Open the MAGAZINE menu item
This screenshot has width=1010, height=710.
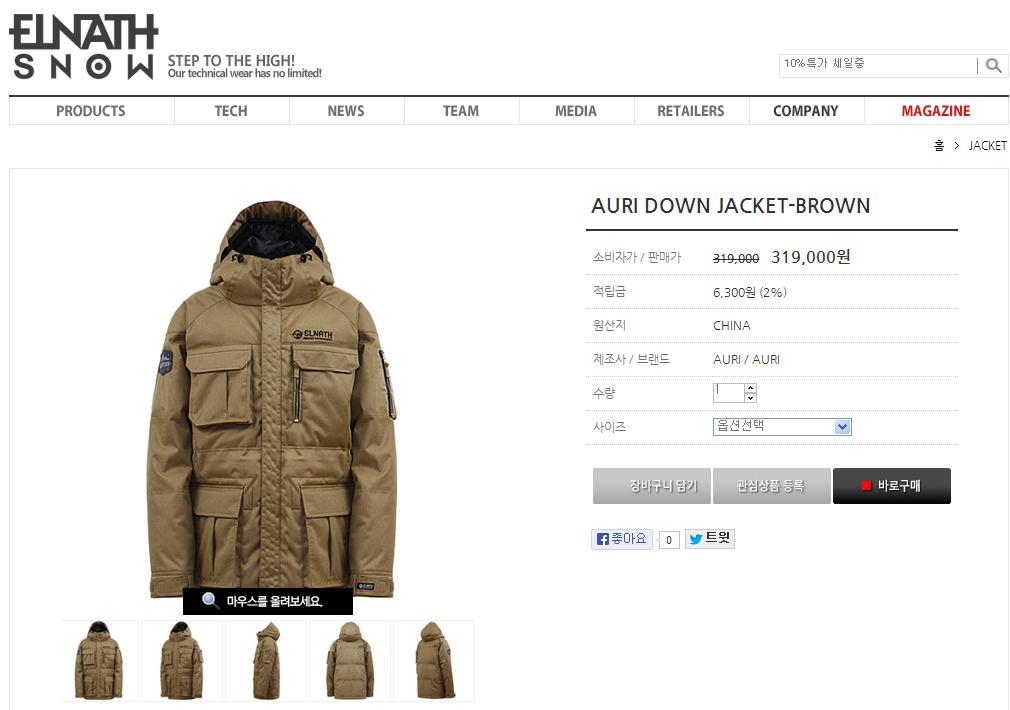(x=935, y=111)
